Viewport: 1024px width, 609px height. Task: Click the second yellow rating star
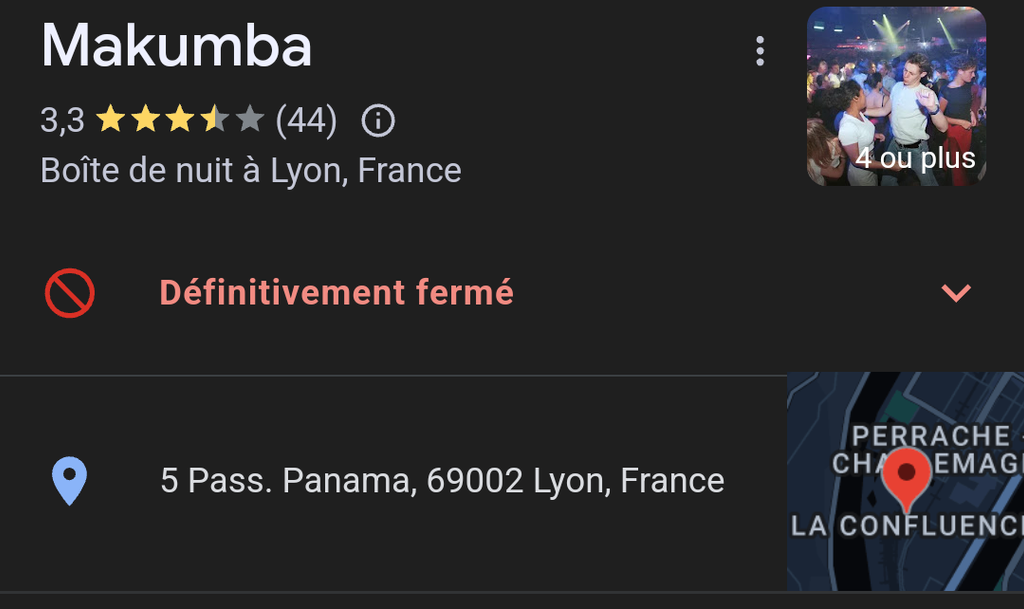pos(145,122)
